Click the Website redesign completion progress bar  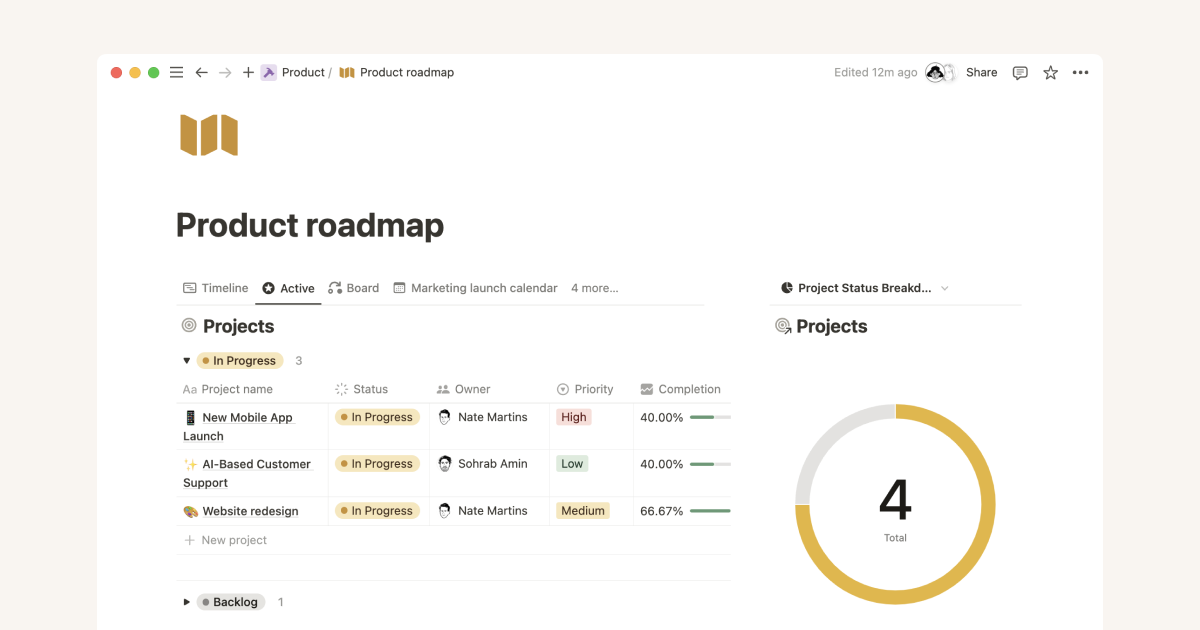click(710, 510)
